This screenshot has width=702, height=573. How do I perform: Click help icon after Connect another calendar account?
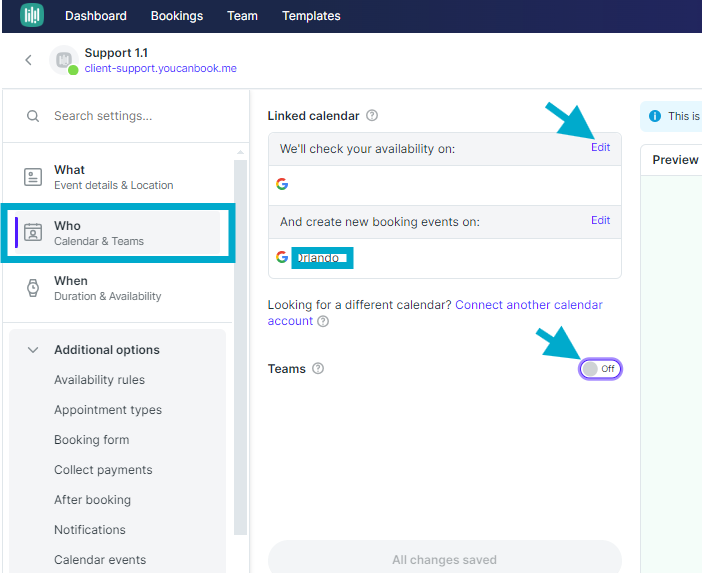[323, 321]
